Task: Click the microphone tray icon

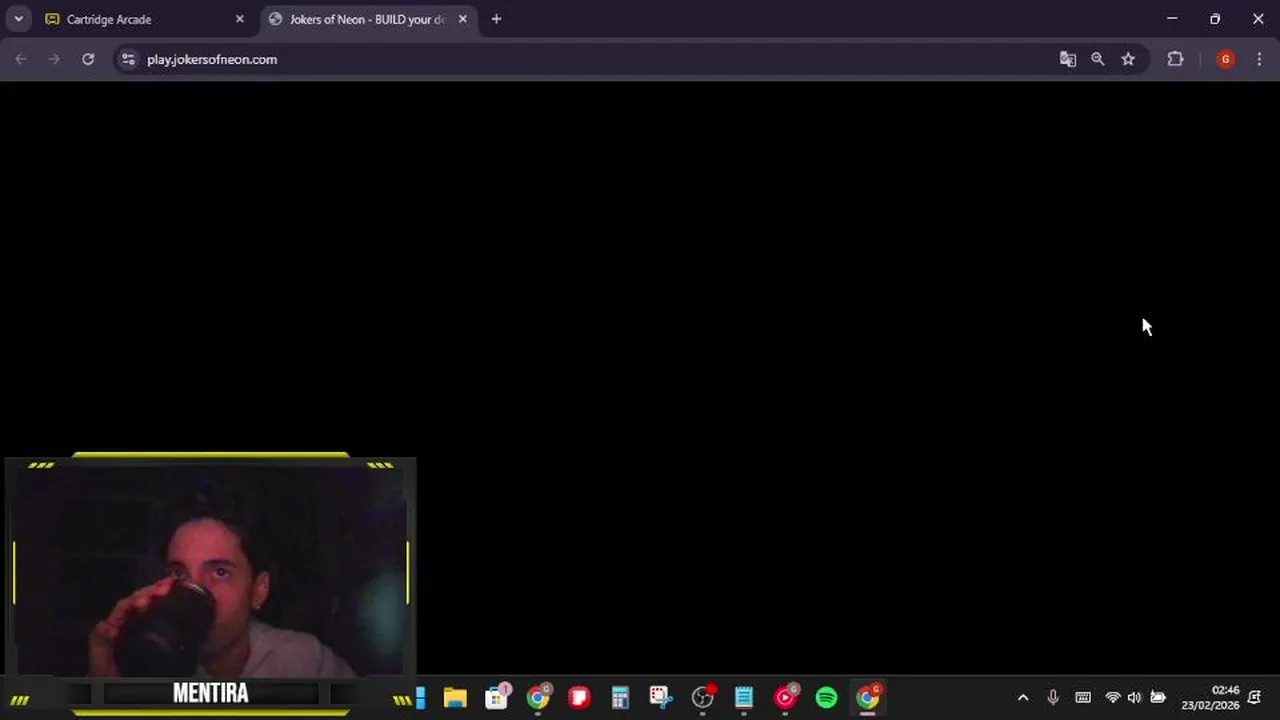Action: point(1053,697)
